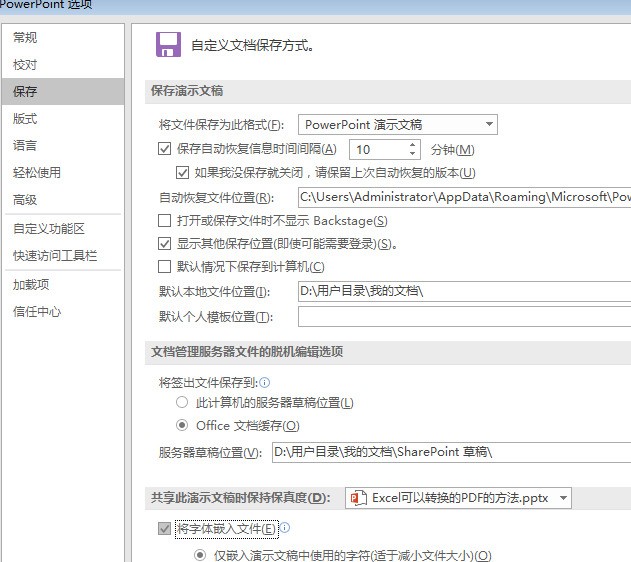
Task: Select 仅嵌入演示文稿中使用的字符 radio button
Action: (x=200, y=555)
